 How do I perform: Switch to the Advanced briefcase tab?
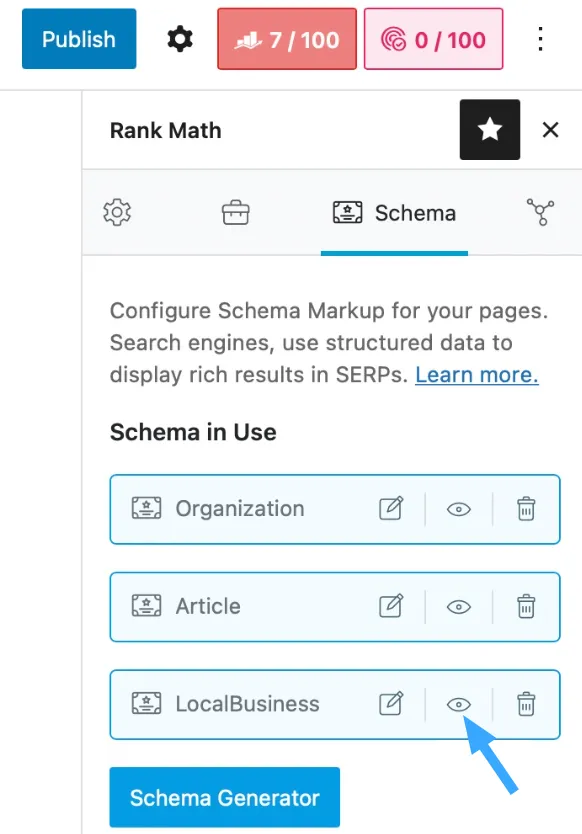[236, 213]
